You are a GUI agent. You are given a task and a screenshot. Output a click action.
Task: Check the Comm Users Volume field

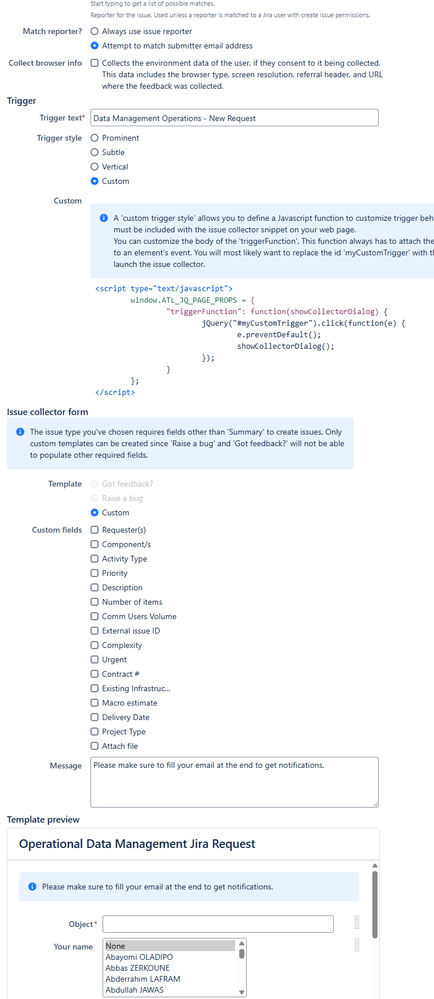[x=95, y=616]
